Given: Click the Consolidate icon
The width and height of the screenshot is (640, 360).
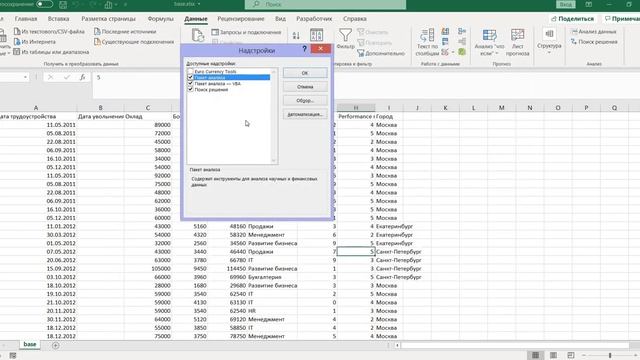Looking at the screenshot, I should (x=462, y=31).
